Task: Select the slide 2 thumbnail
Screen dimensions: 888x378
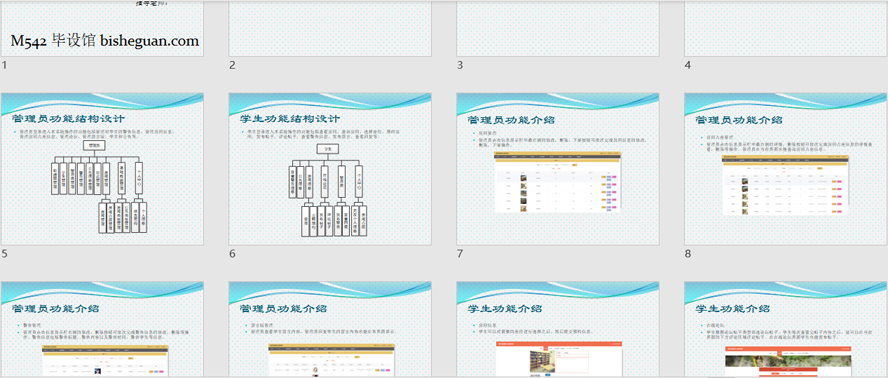Action: point(330,28)
